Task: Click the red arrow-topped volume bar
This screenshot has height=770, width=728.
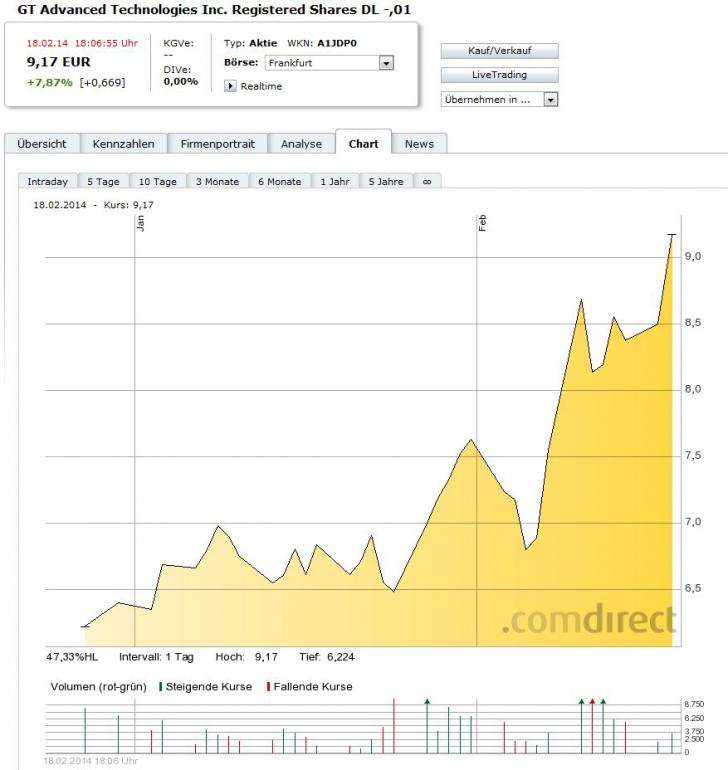Action: 592,725
